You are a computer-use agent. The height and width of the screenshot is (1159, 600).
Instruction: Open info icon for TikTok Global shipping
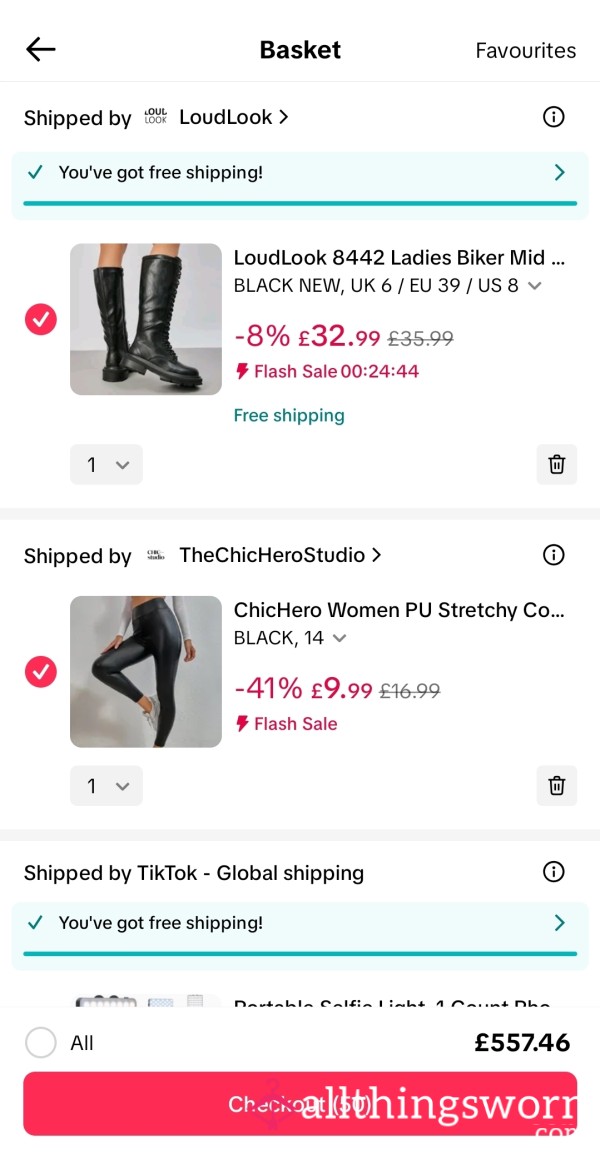tap(553, 872)
